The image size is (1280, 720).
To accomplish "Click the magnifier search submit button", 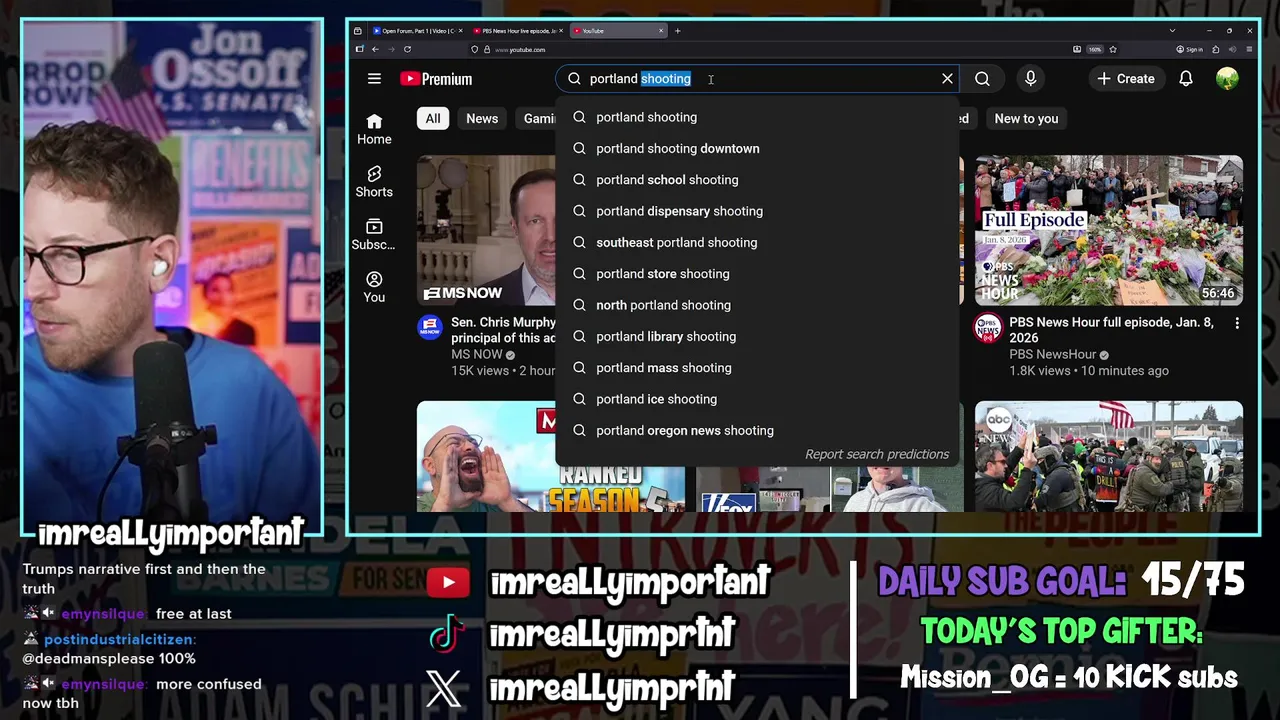I will [982, 79].
